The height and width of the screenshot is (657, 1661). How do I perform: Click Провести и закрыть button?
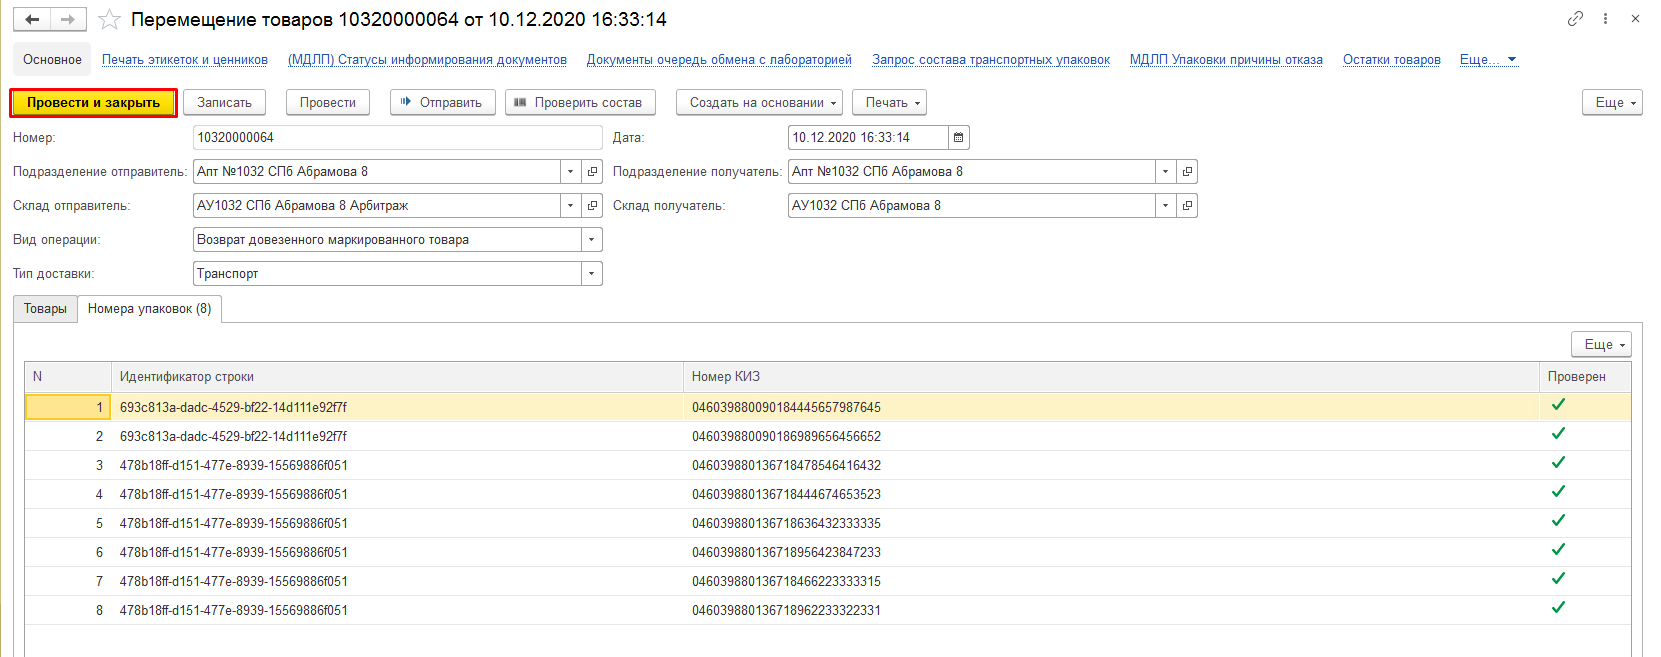coord(93,103)
